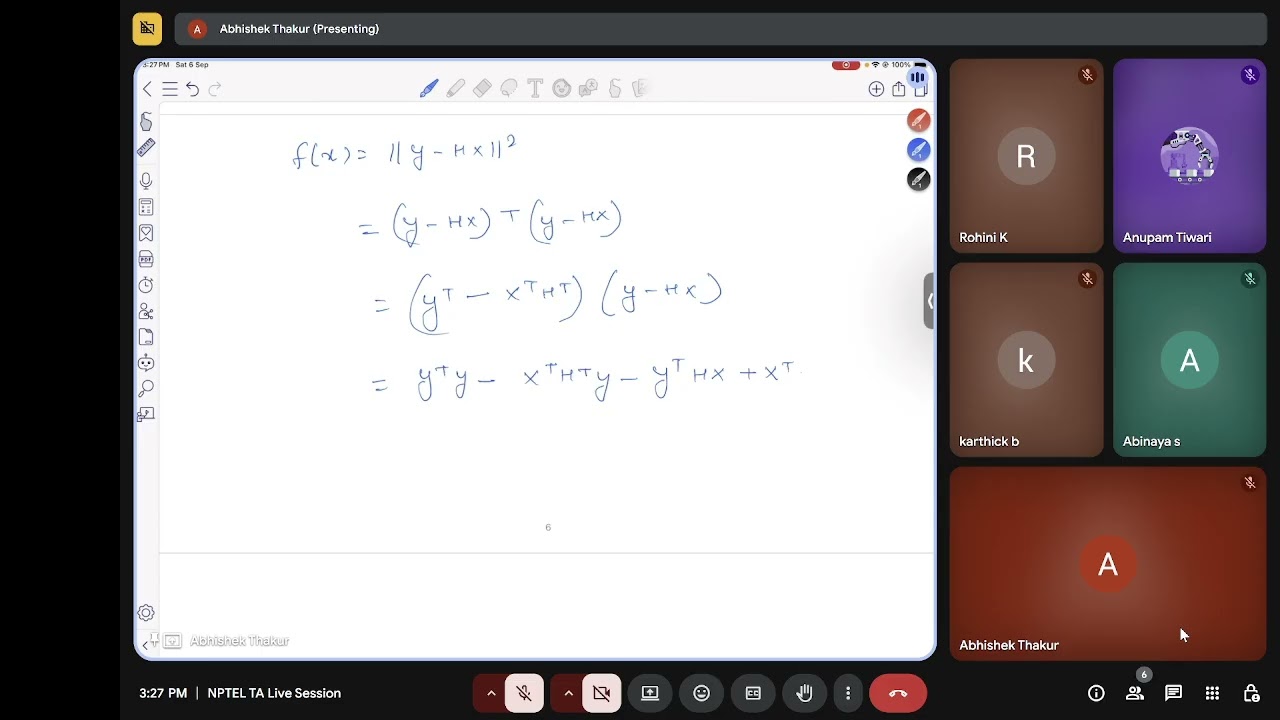
Task: Choose the black pen color preset
Action: point(919,179)
